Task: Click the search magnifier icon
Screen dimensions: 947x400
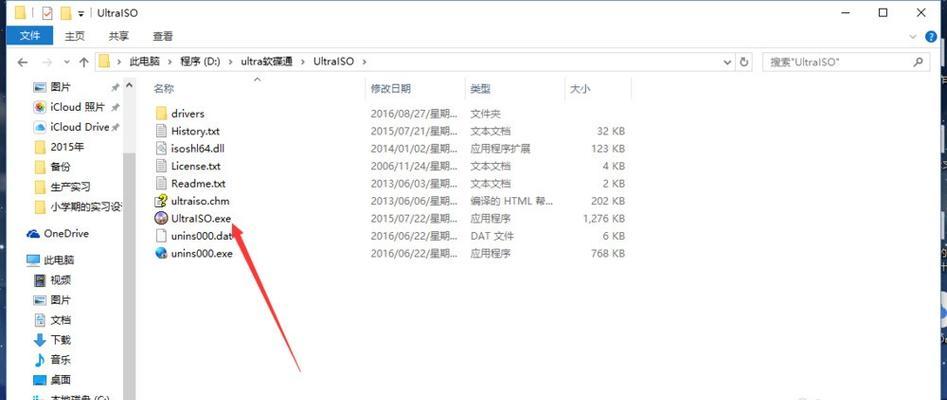Action: point(918,62)
